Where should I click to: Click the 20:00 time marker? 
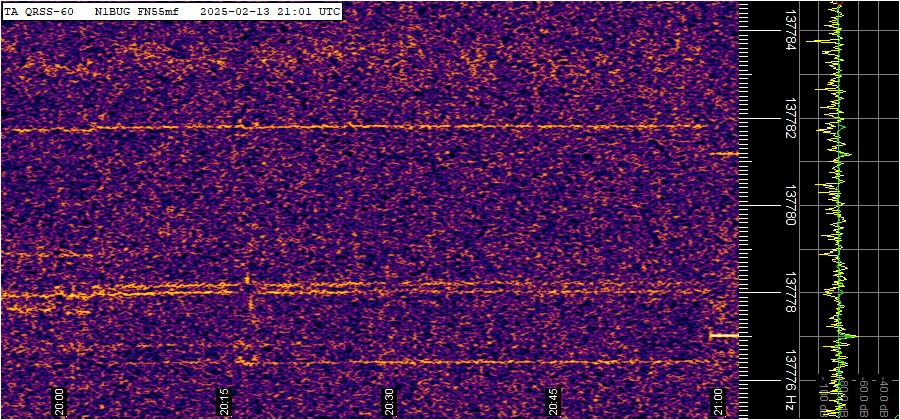tap(60, 400)
